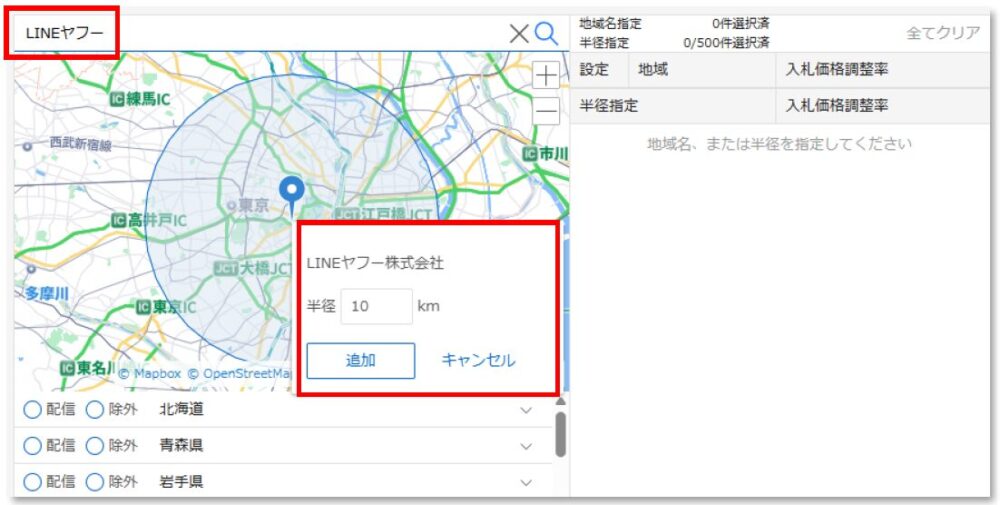Click the 北海道 prefecture label
This screenshot has width=1000, height=505.
[x=182, y=410]
